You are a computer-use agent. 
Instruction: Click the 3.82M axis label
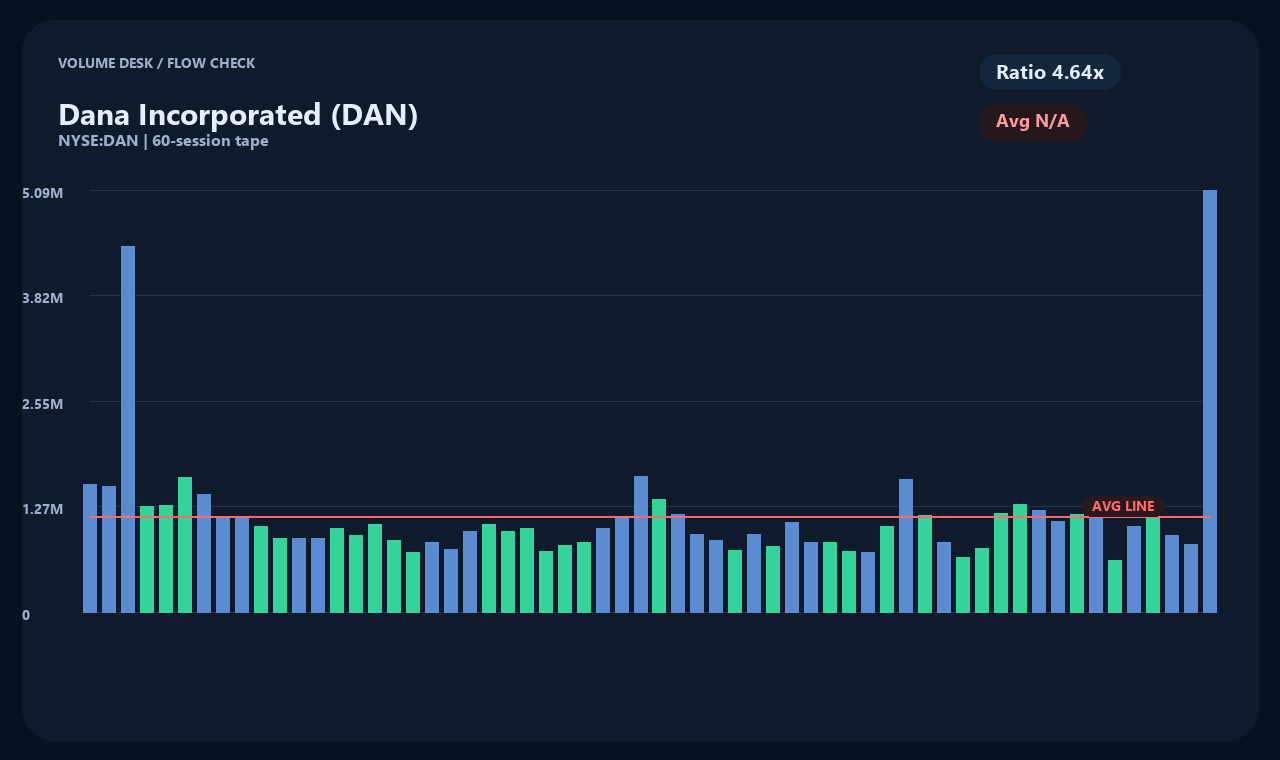point(43,298)
